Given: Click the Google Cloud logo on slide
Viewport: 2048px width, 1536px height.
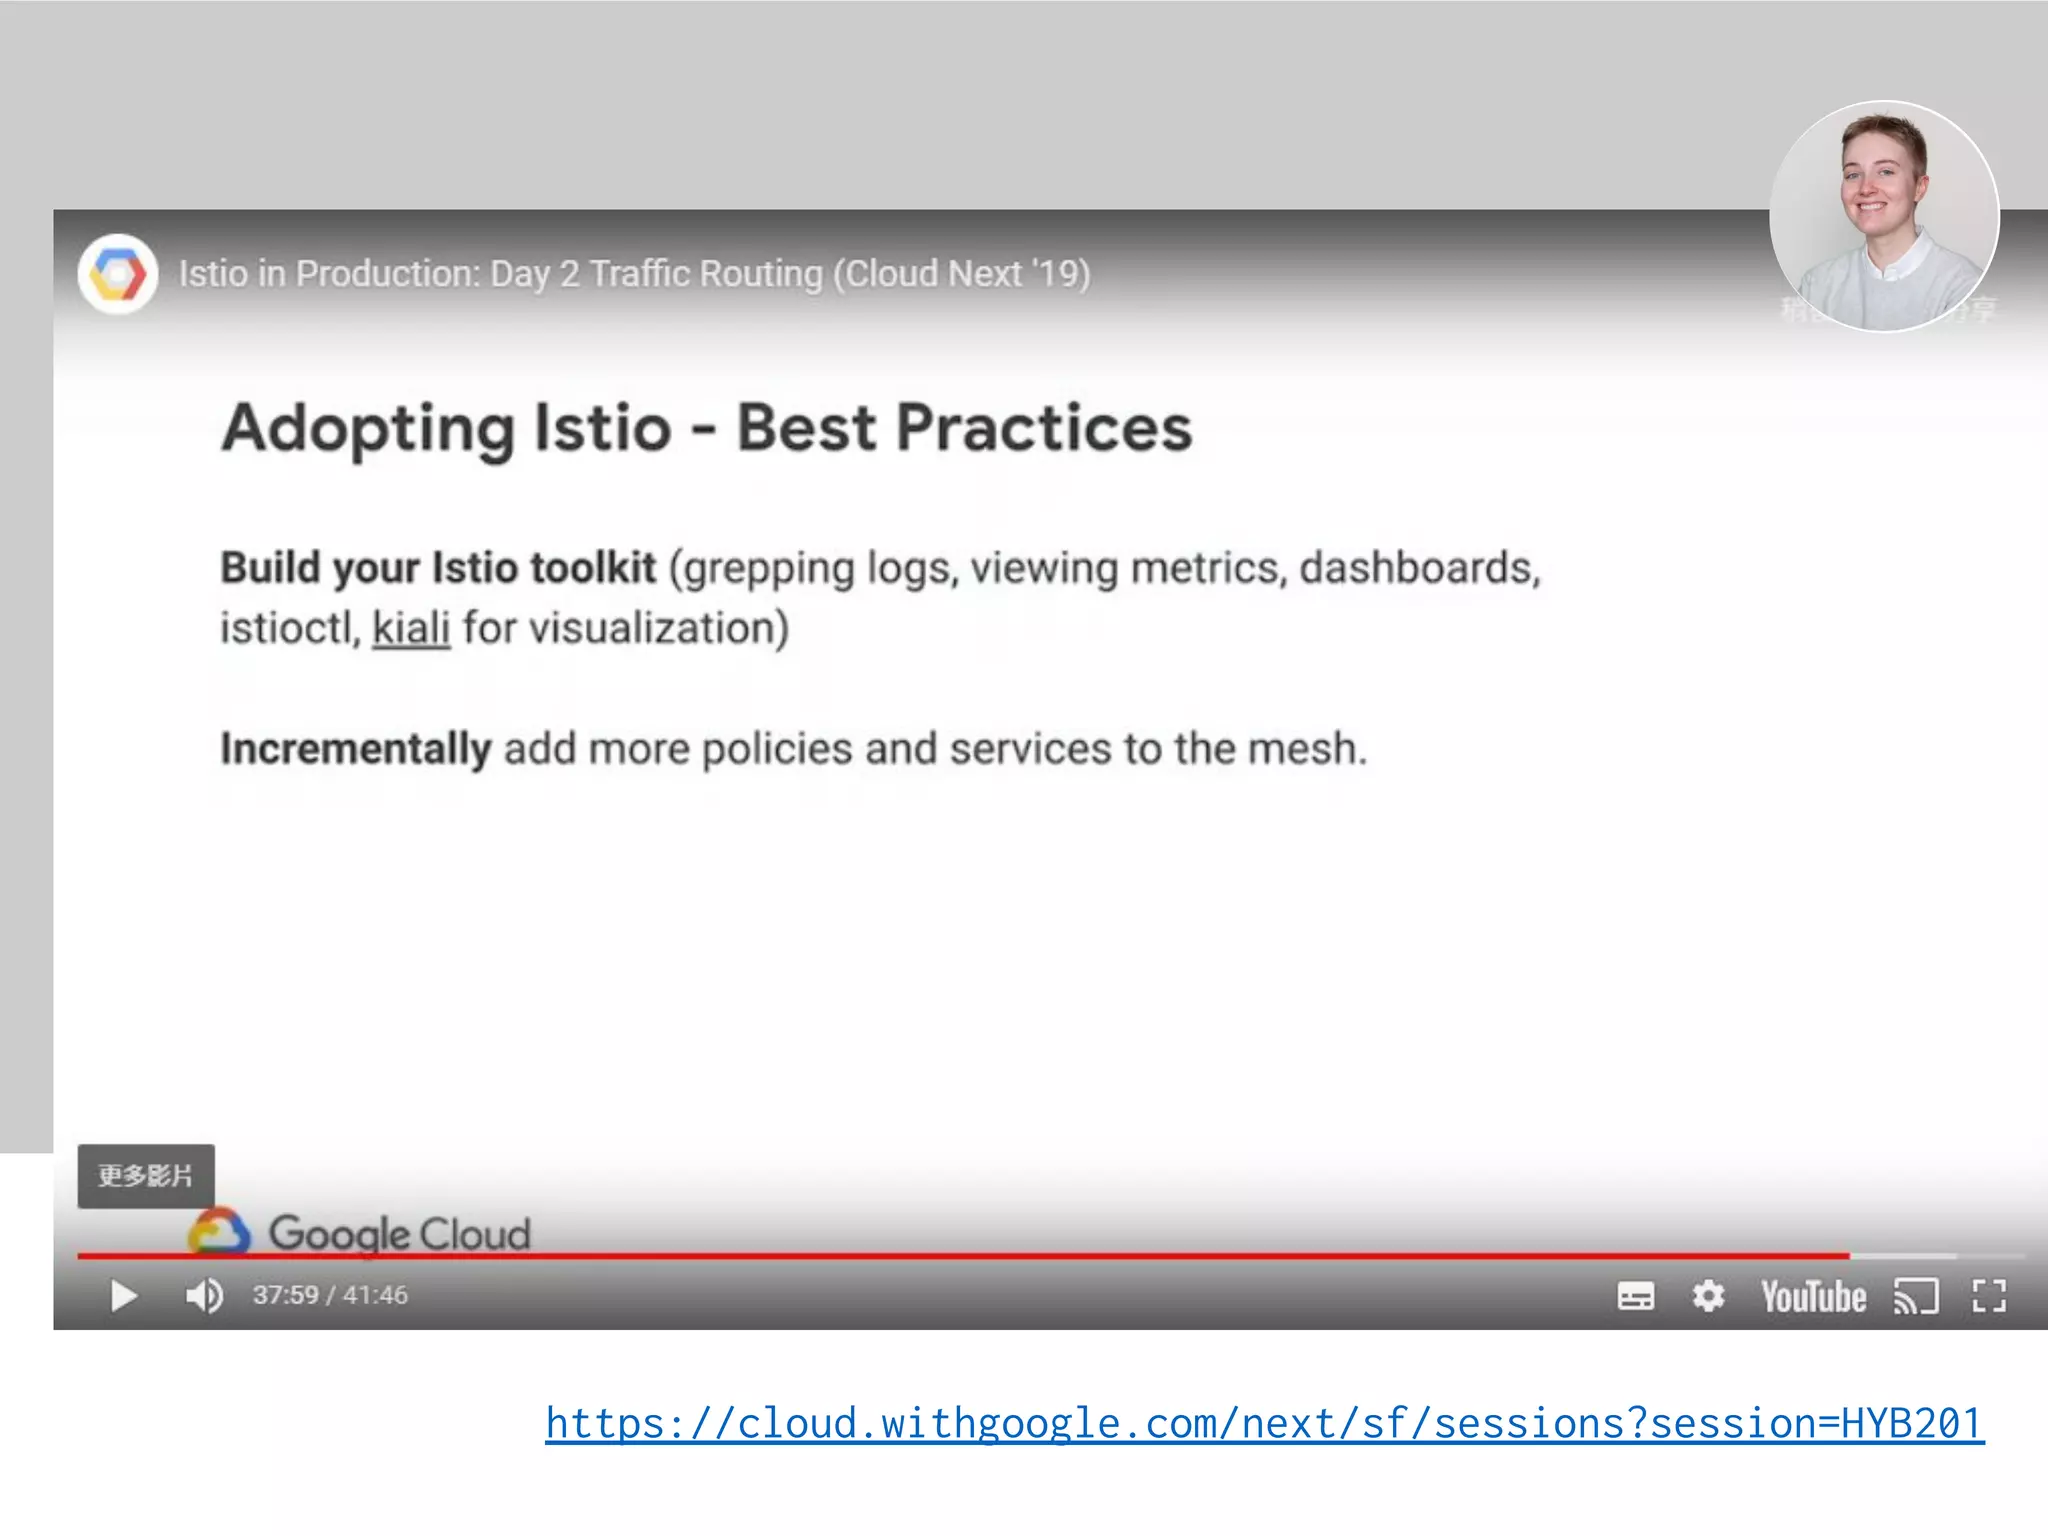Looking at the screenshot, I should [359, 1232].
